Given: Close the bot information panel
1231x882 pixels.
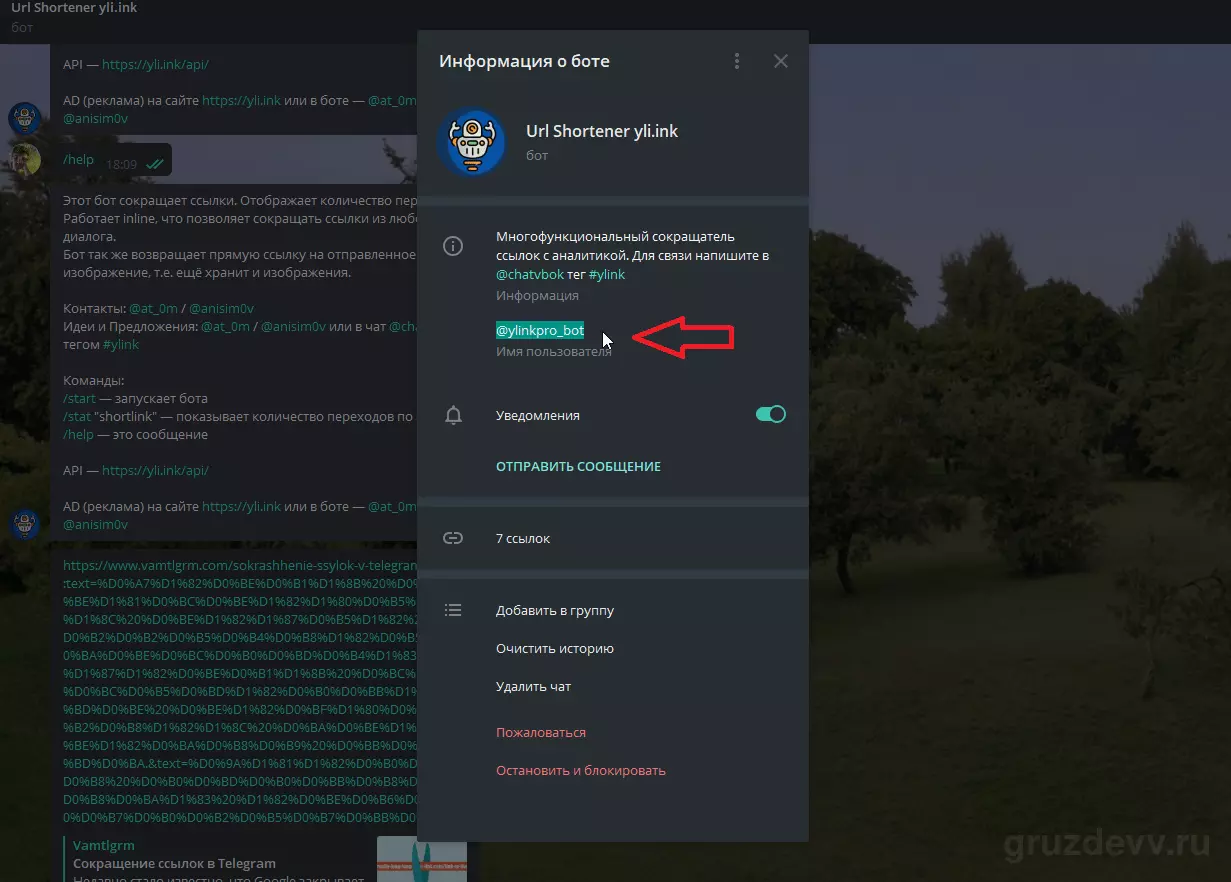Looking at the screenshot, I should (781, 61).
